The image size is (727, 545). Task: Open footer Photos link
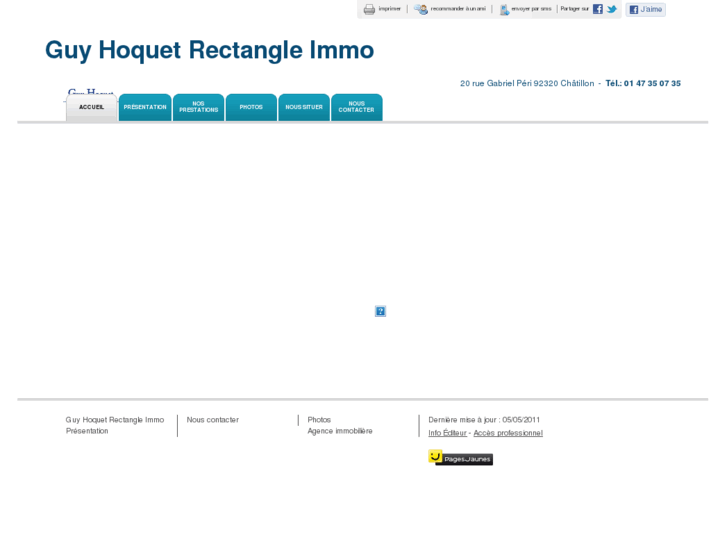(x=319, y=420)
